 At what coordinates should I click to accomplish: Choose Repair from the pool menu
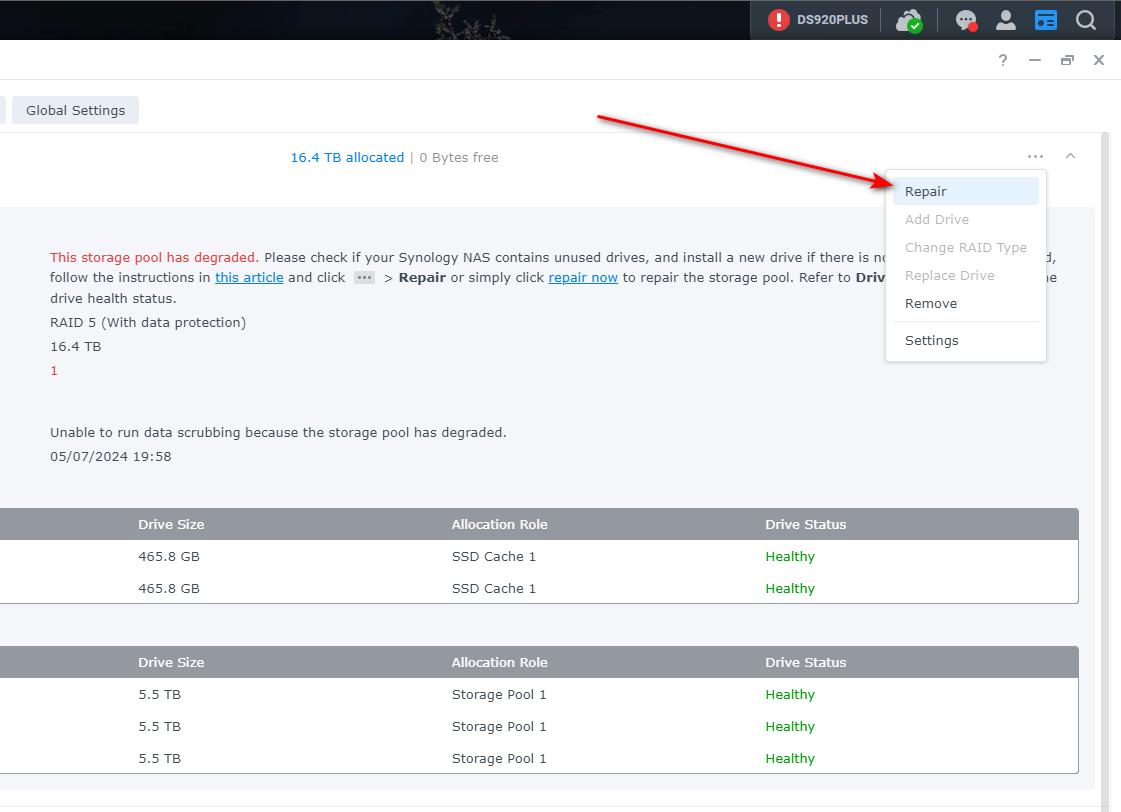pyautogui.click(x=965, y=192)
